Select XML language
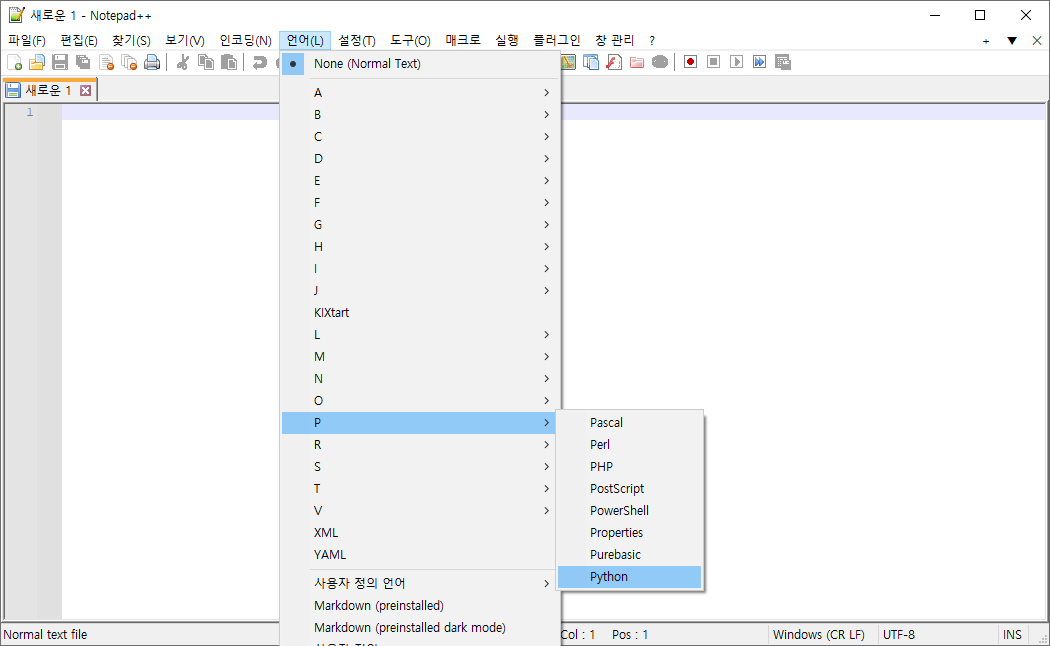This screenshot has height=646, width=1050. (421, 533)
